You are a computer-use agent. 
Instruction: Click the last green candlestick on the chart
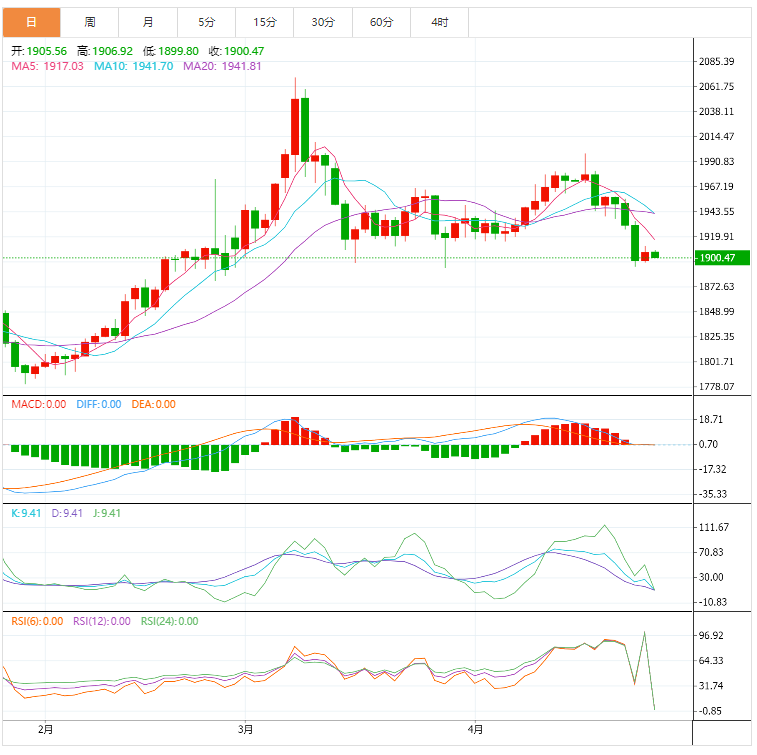click(655, 254)
